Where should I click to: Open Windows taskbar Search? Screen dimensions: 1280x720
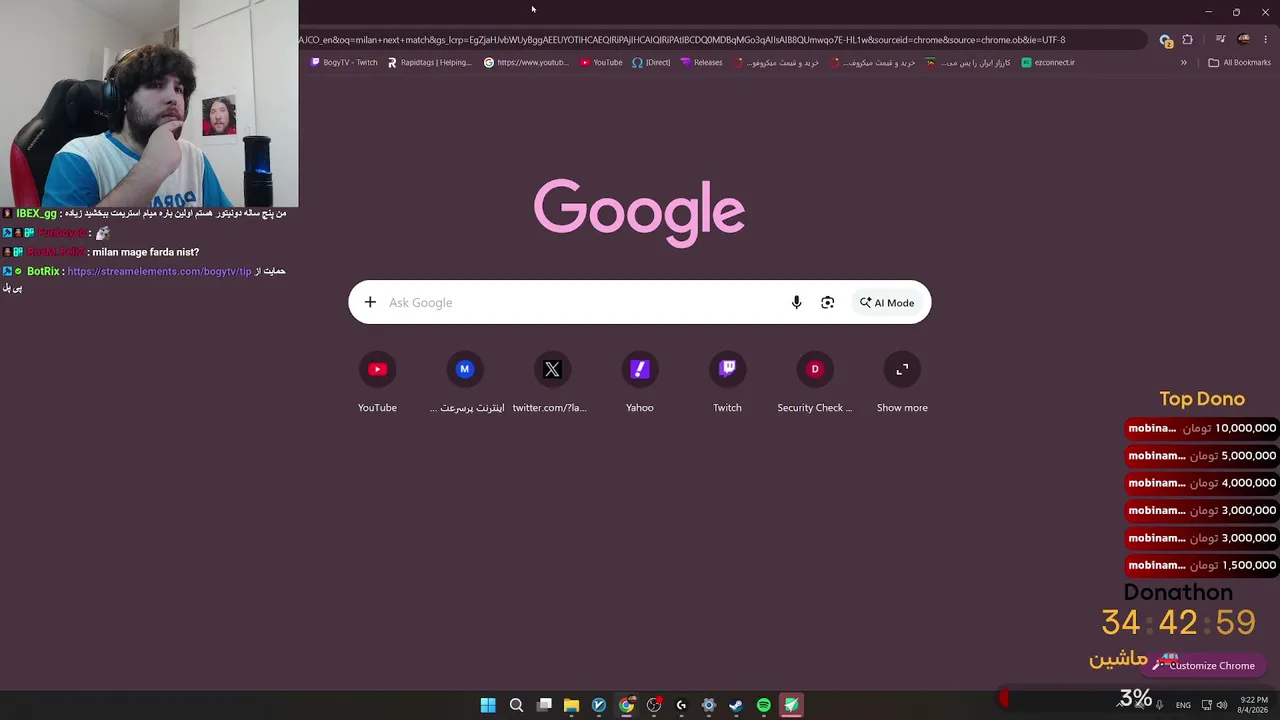click(516, 705)
